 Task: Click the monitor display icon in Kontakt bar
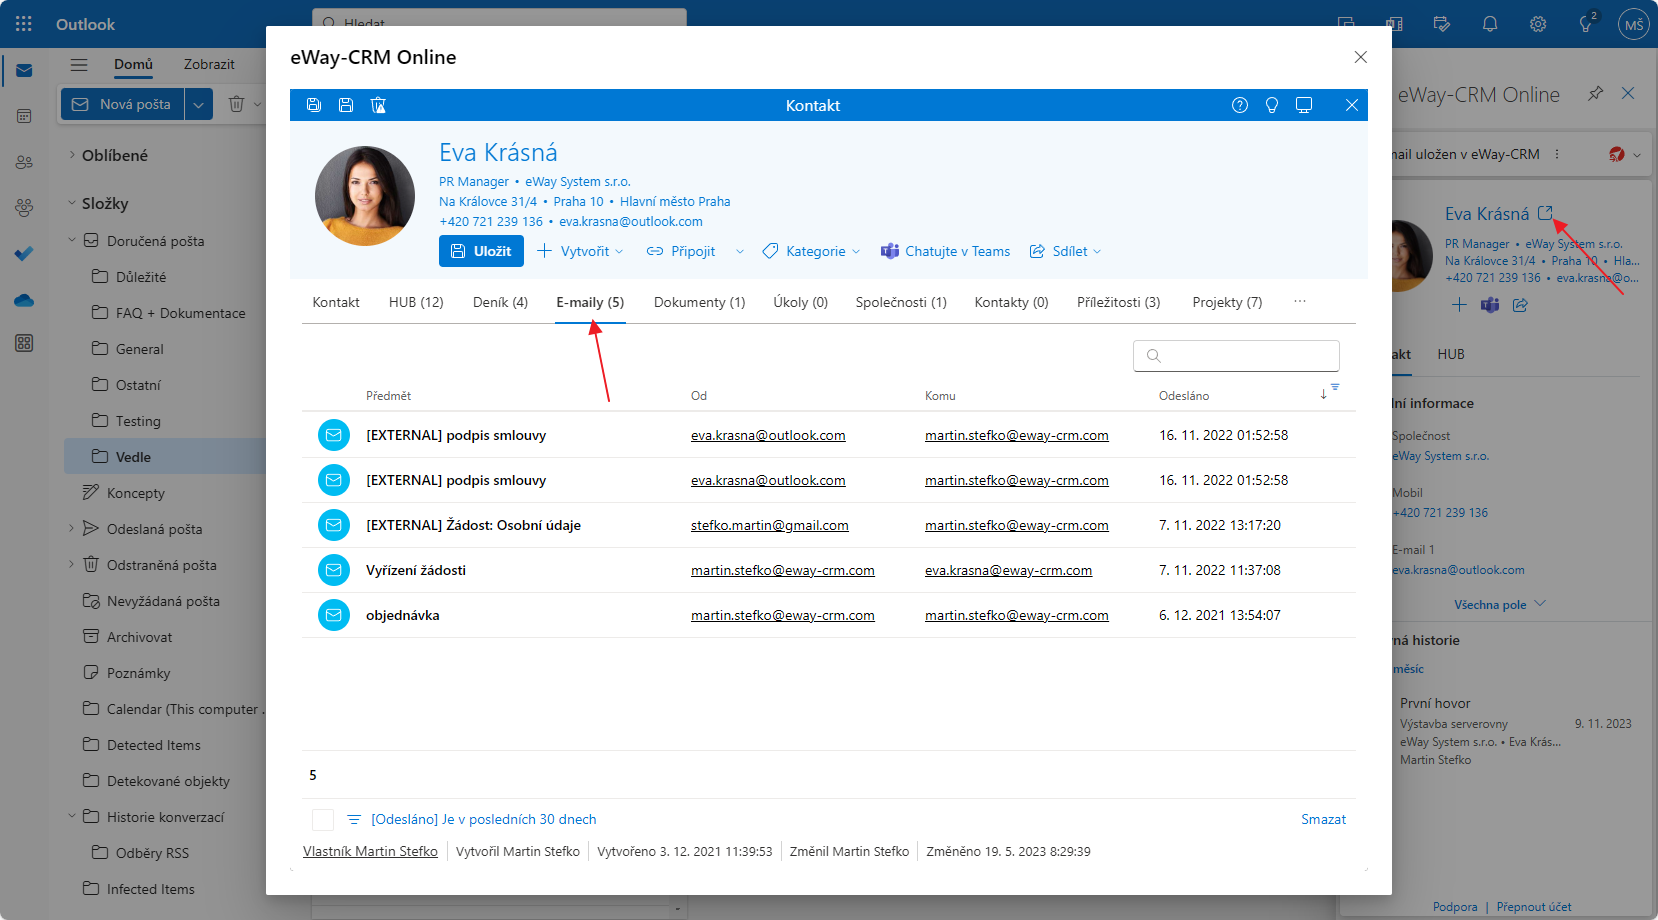coord(1304,105)
